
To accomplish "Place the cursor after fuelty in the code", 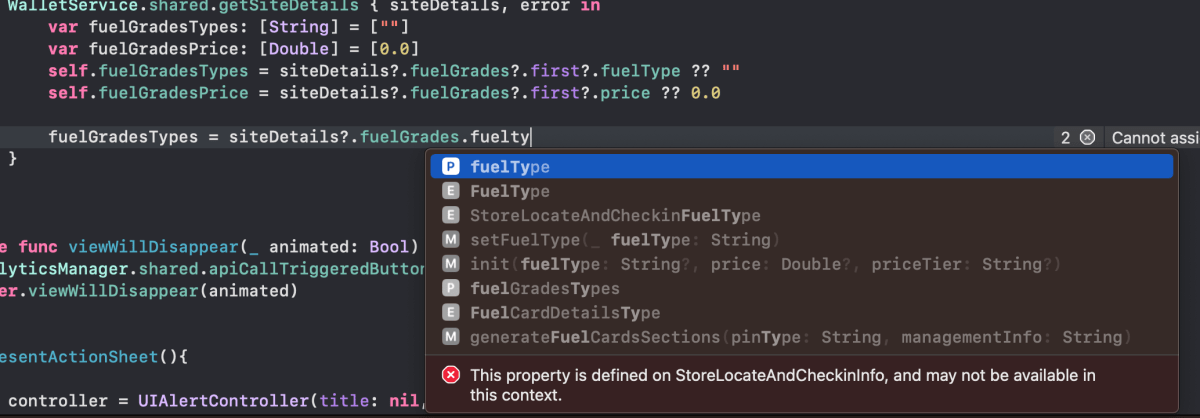I will pyautogui.click(x=531, y=138).
